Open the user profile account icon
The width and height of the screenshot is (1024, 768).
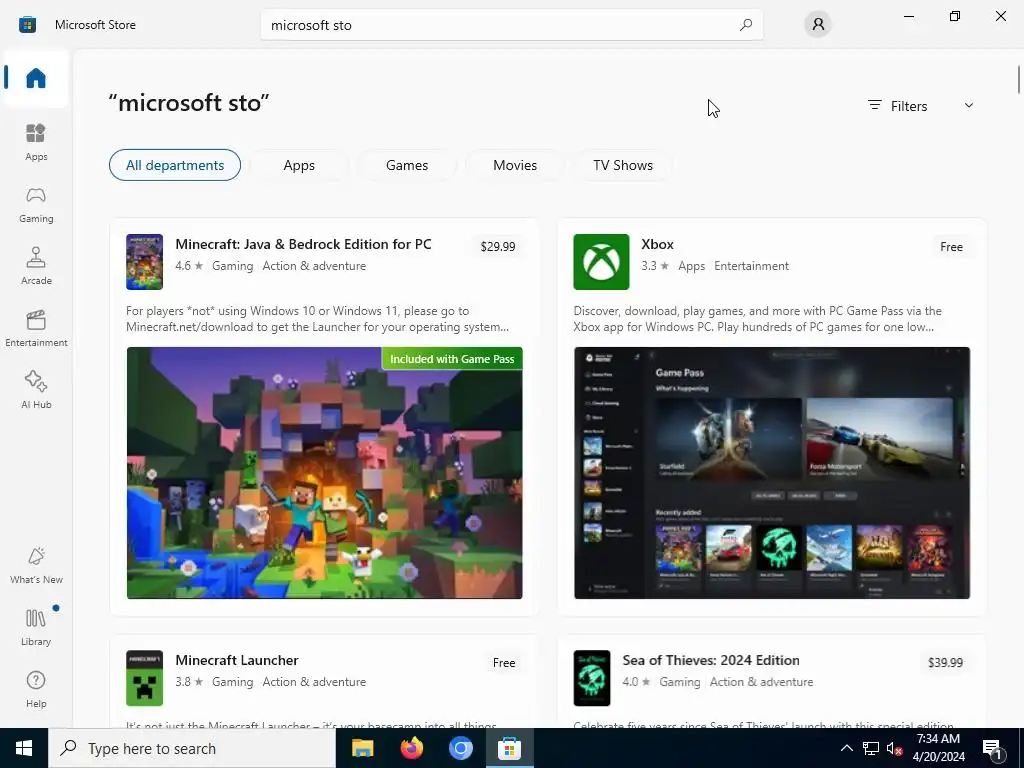(x=818, y=25)
